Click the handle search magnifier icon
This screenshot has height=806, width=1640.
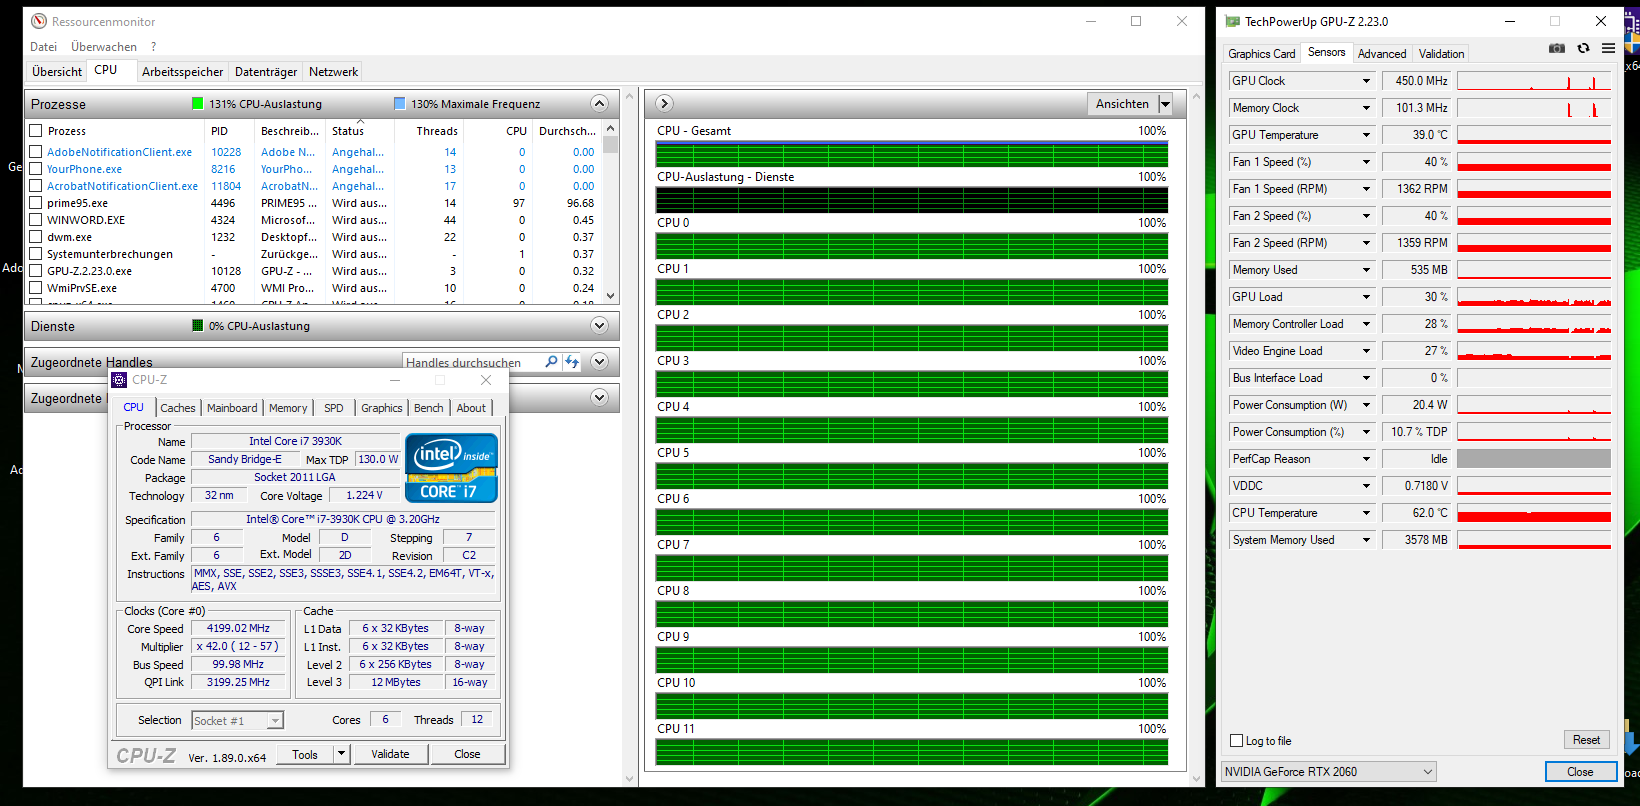(x=551, y=362)
